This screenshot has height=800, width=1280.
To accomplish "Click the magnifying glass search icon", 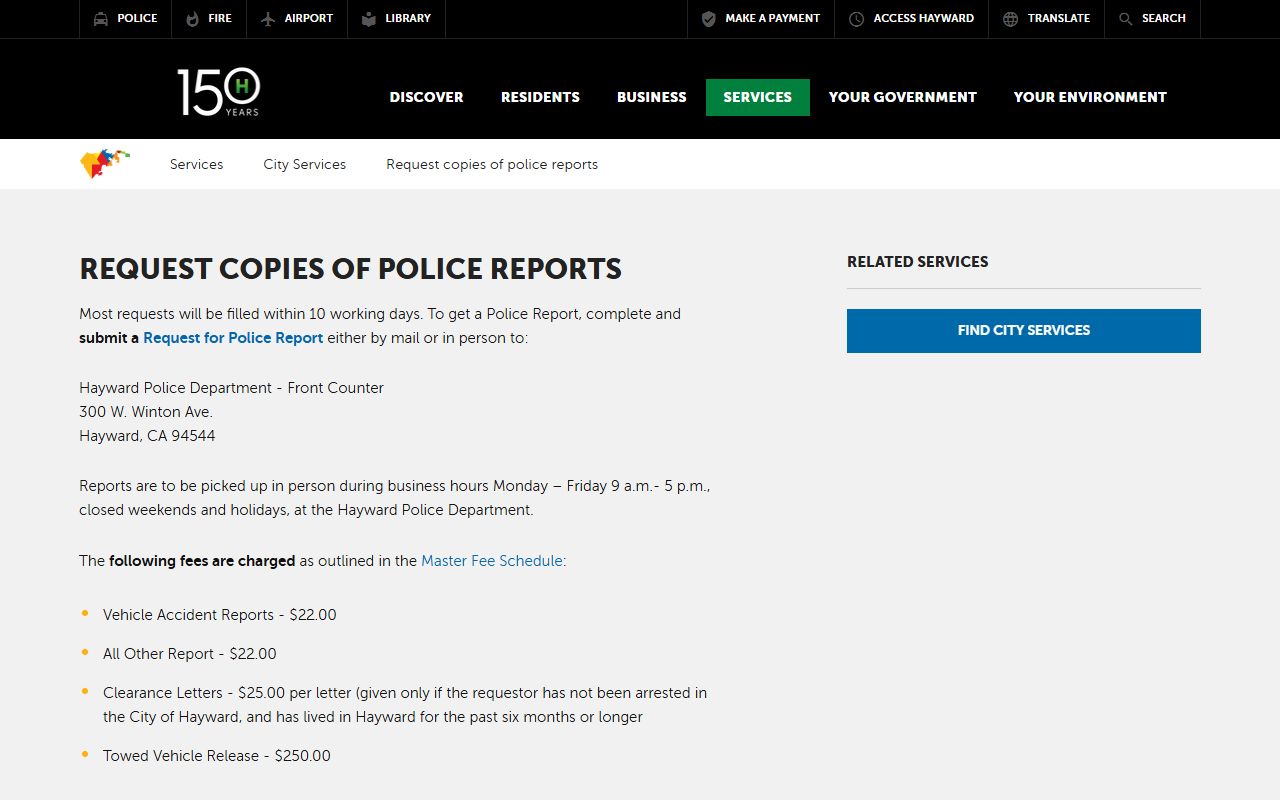I will [1126, 19].
